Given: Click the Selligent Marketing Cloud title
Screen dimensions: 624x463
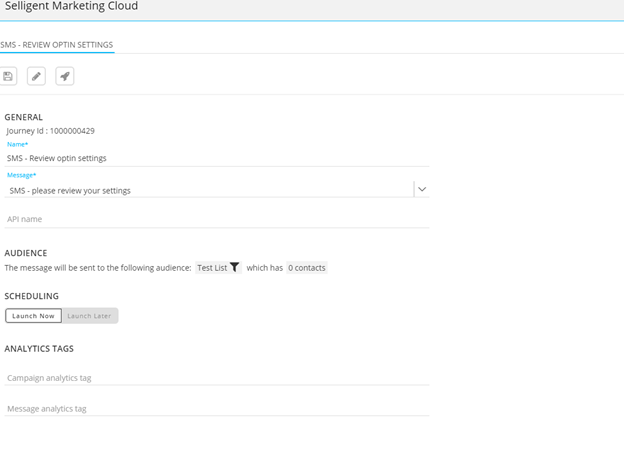Looking at the screenshot, I should [71, 6].
